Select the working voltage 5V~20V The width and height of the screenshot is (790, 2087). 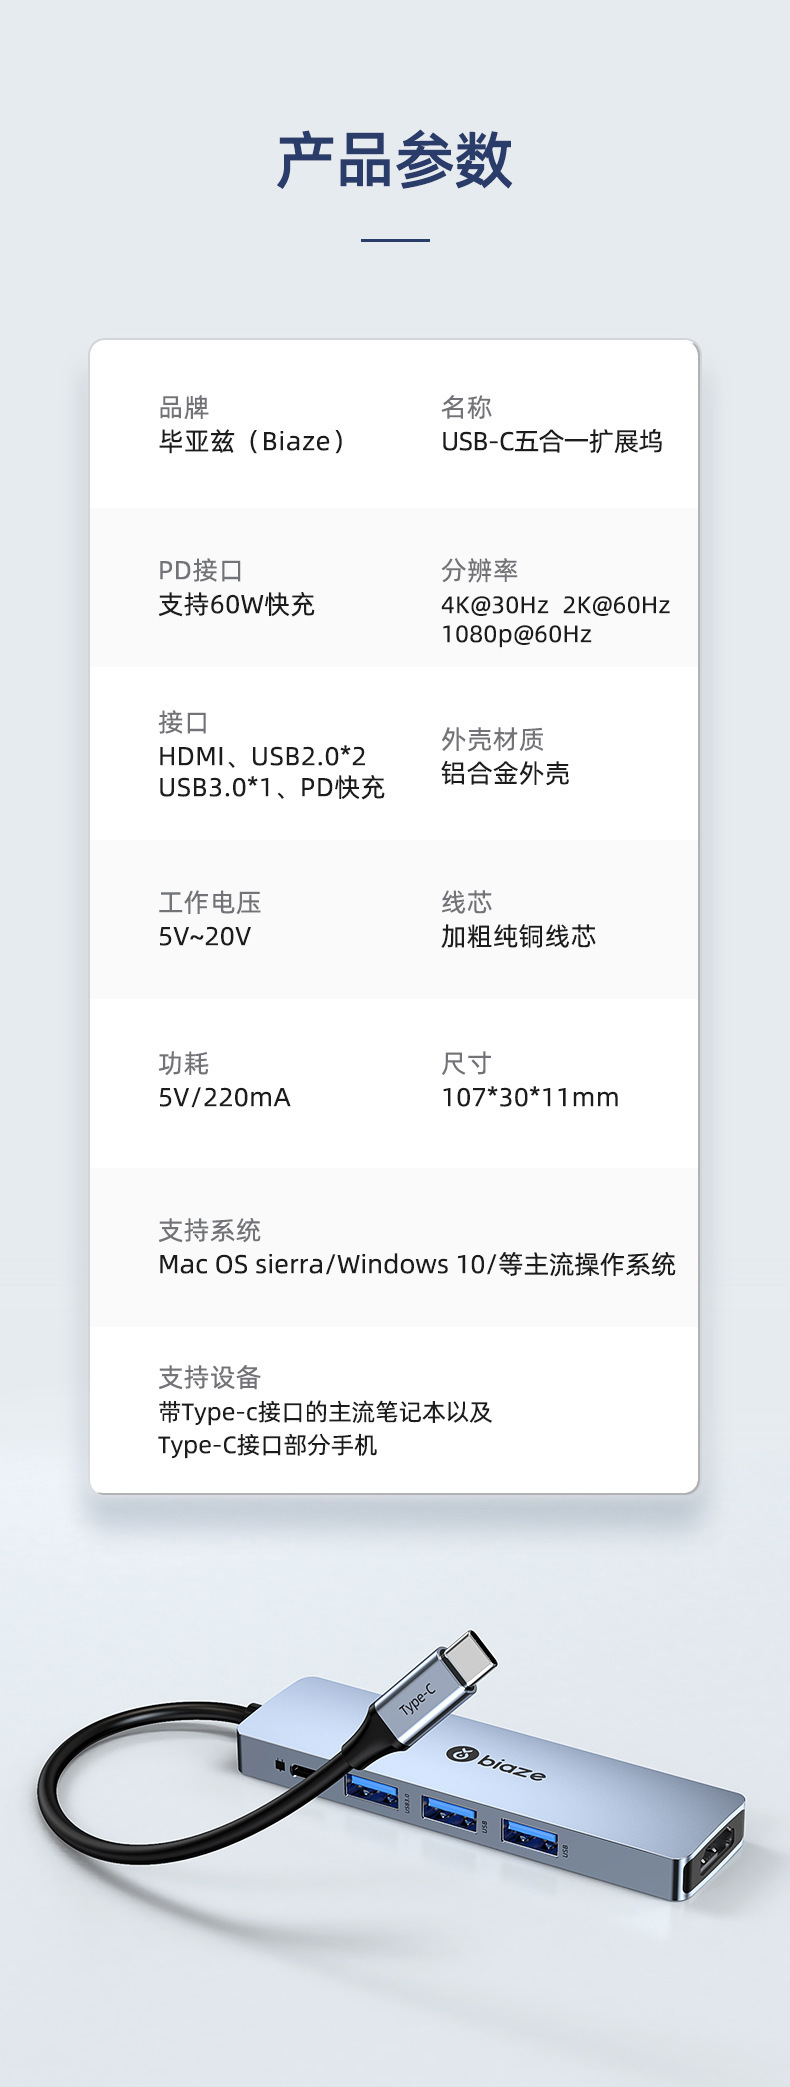[x=204, y=936]
